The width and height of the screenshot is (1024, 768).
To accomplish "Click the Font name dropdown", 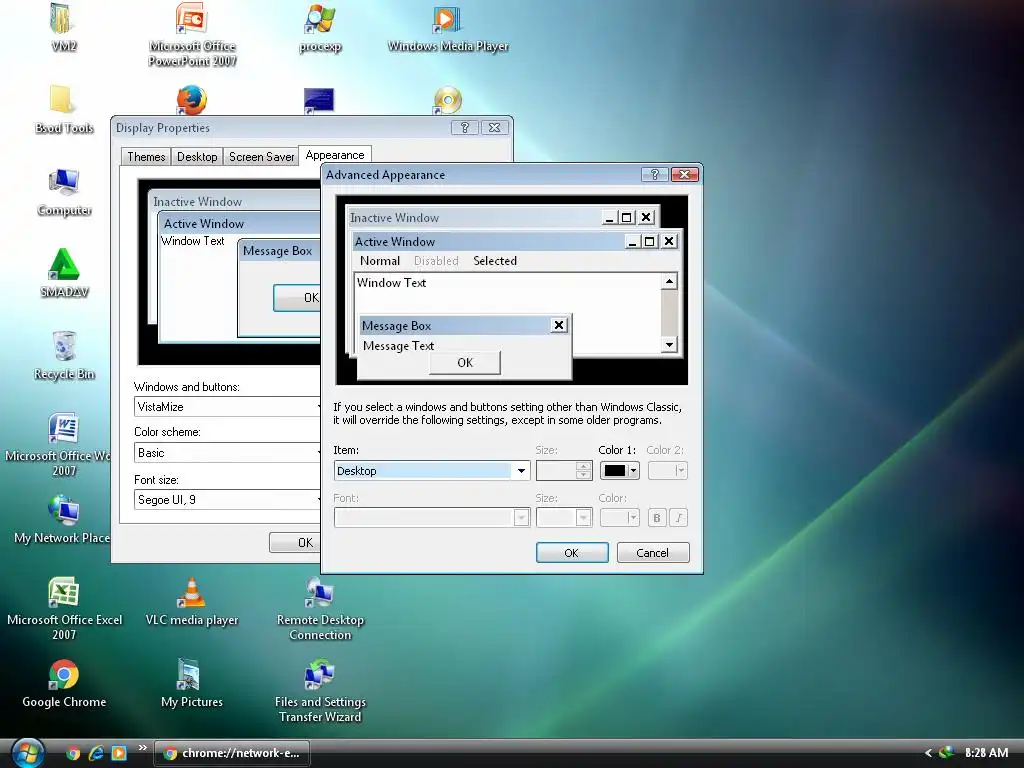I will (x=432, y=518).
